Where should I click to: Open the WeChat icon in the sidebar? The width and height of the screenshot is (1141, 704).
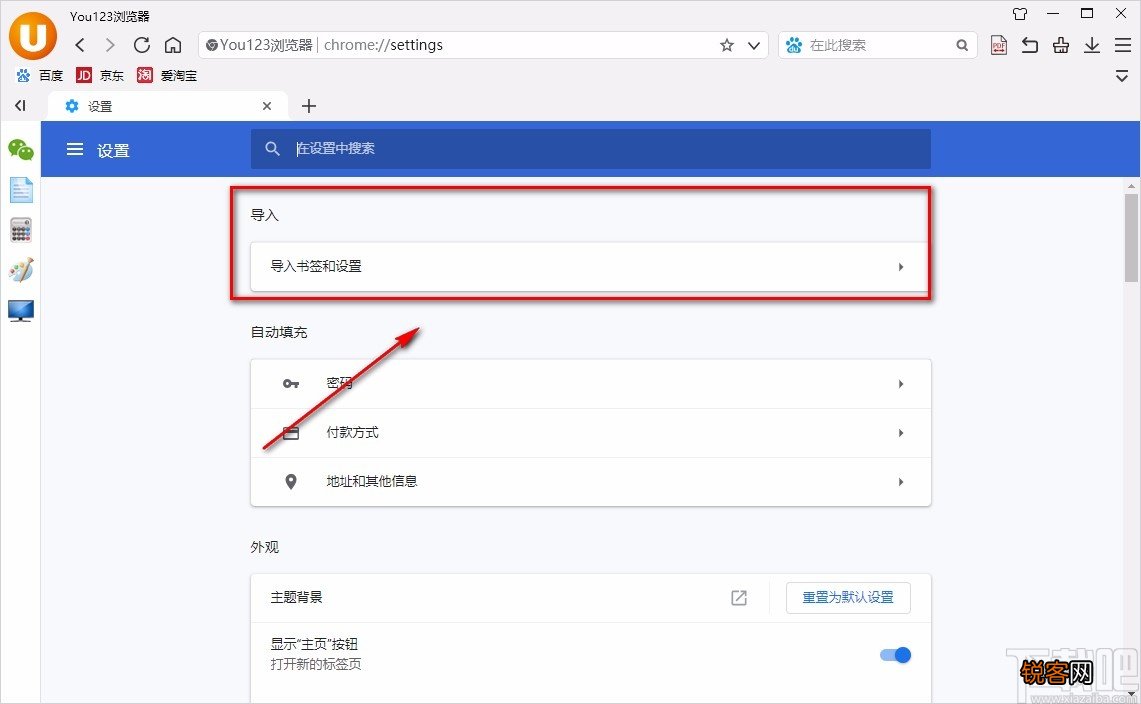tap(21, 150)
